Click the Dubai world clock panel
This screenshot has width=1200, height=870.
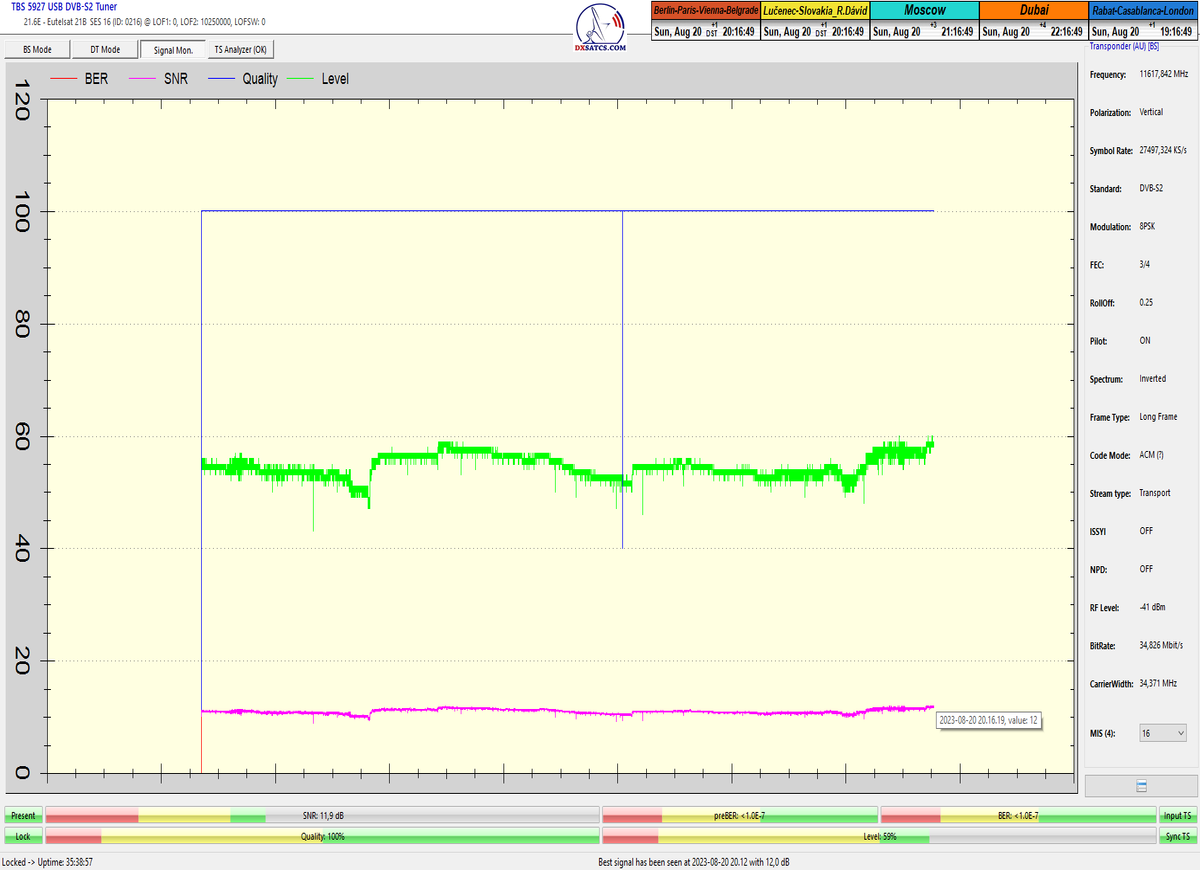coord(1033,22)
